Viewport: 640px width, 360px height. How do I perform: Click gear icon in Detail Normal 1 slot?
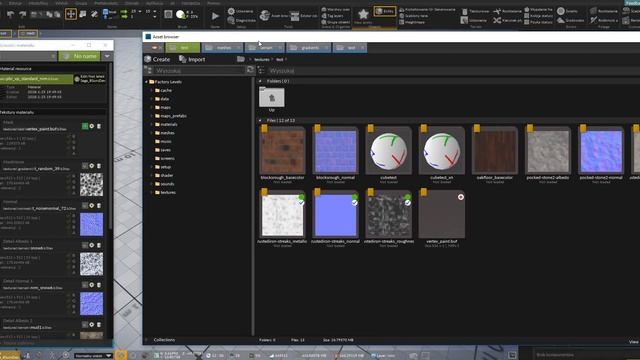pyautogui.click(x=92, y=284)
